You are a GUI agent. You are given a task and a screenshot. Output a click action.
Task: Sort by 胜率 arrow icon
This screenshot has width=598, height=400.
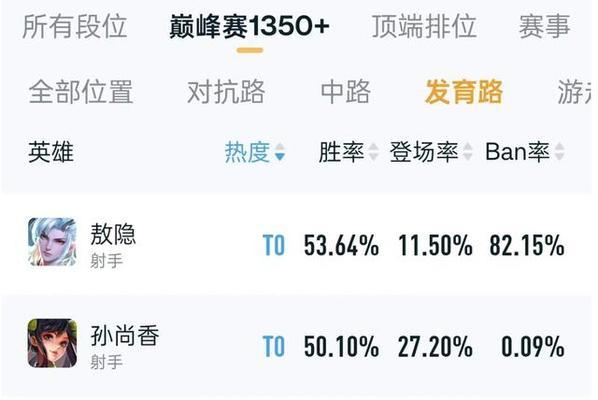pos(373,152)
